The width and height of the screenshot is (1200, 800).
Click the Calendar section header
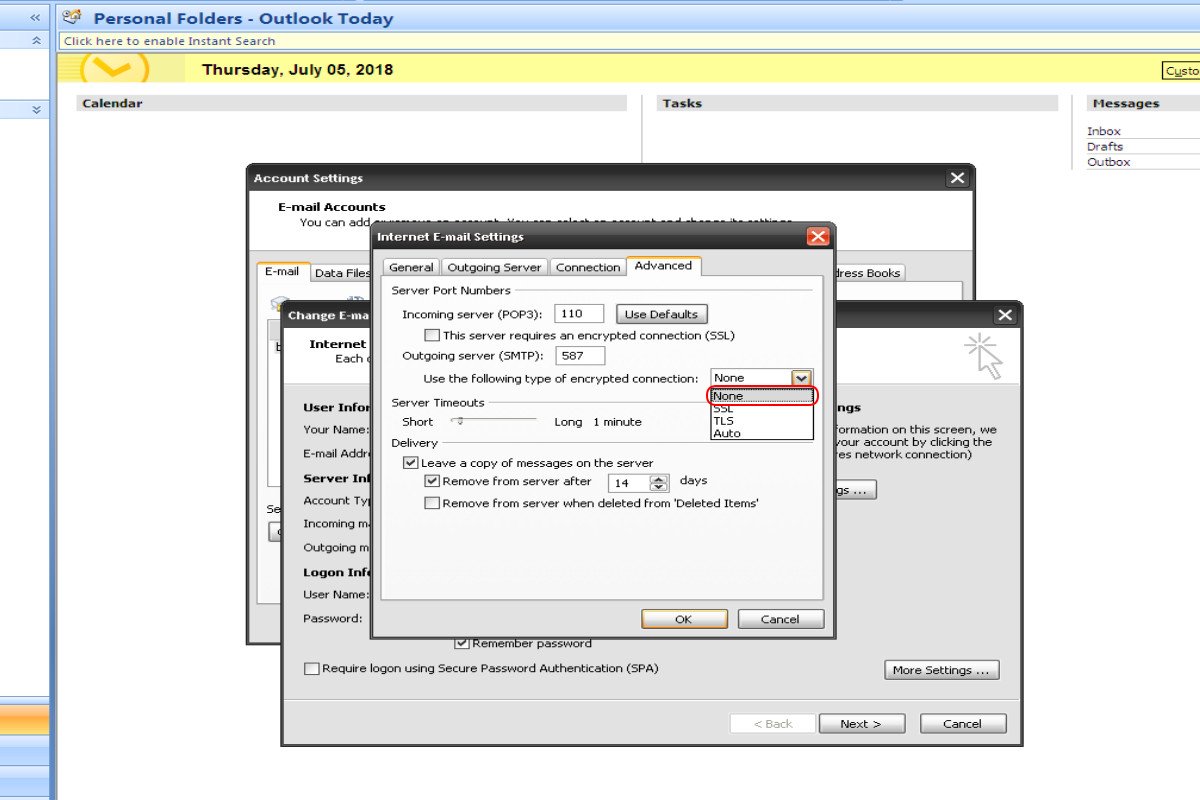coord(351,103)
